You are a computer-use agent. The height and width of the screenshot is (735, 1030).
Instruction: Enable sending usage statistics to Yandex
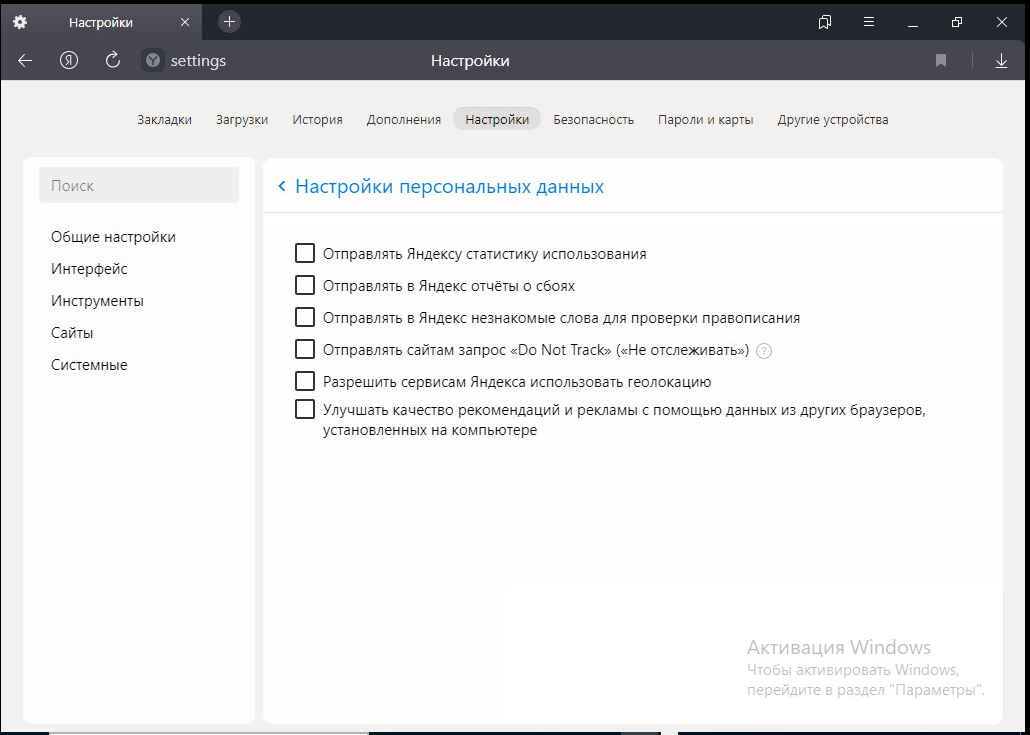[x=305, y=254]
